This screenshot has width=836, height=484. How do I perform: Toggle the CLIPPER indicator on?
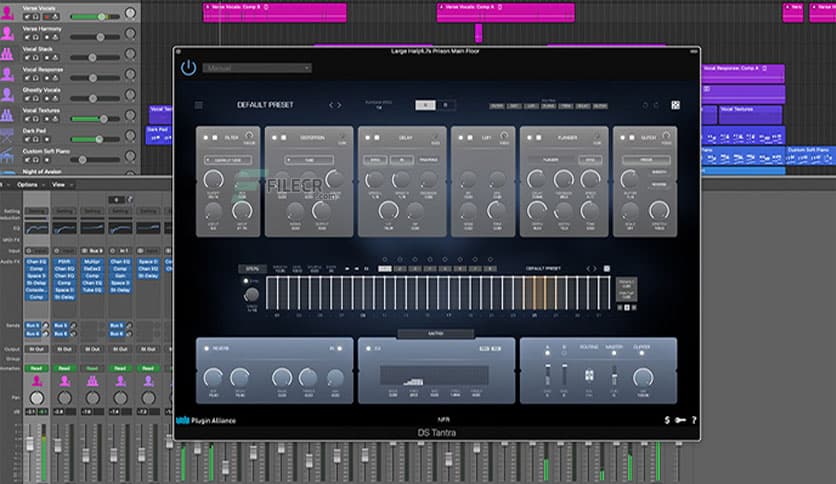pos(641,353)
